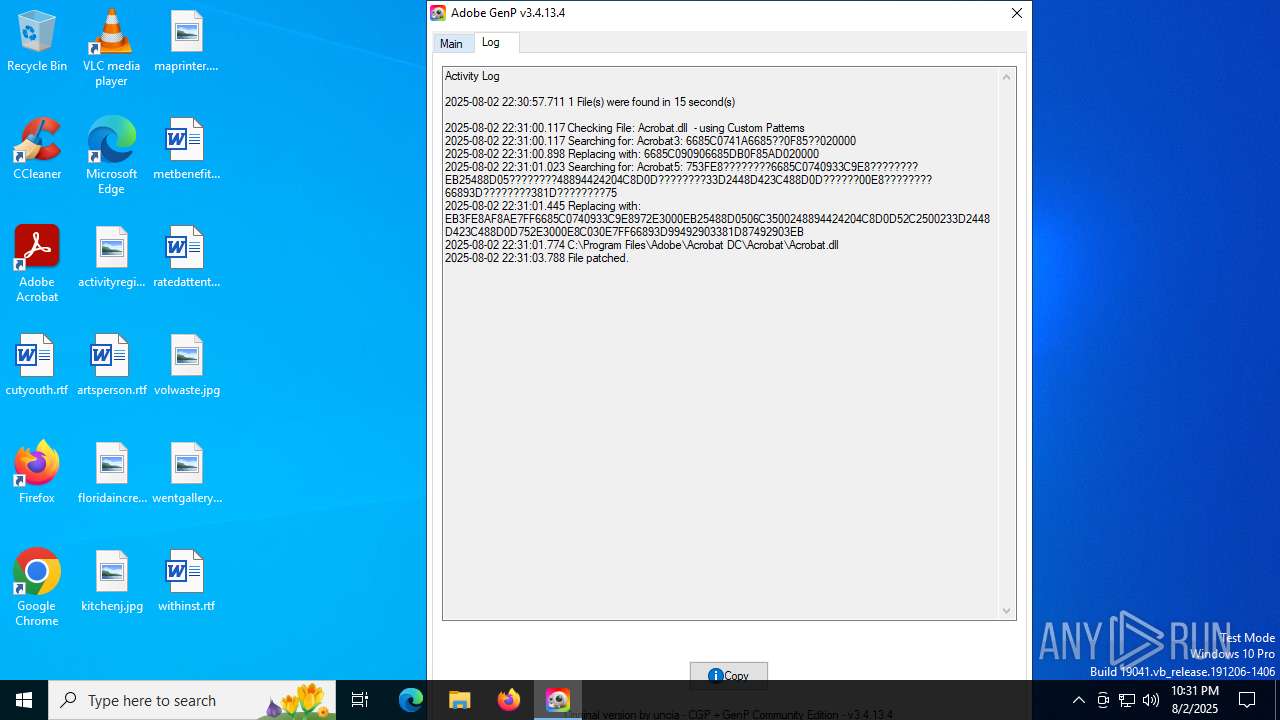Open Task View on the taskbar
1280x720 pixels.
360,700
